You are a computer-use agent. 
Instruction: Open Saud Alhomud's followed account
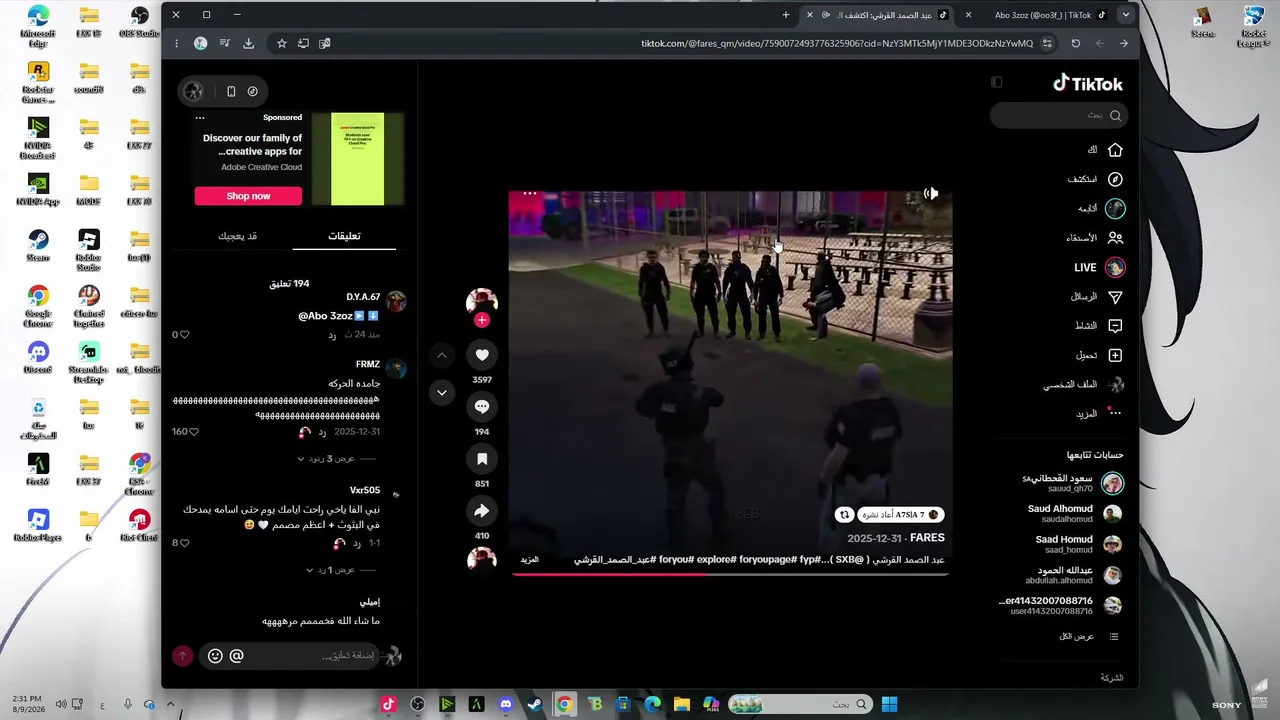1075,514
